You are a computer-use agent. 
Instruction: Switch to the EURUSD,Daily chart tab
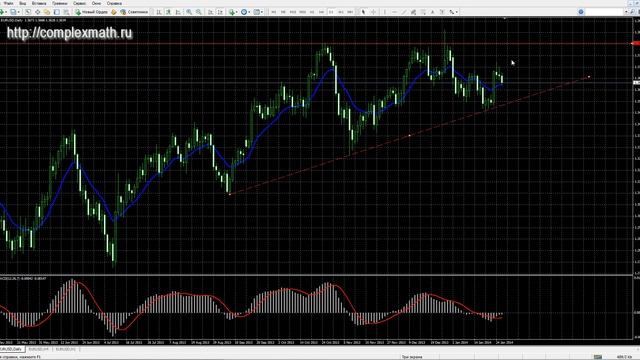pyautogui.click(x=12, y=350)
